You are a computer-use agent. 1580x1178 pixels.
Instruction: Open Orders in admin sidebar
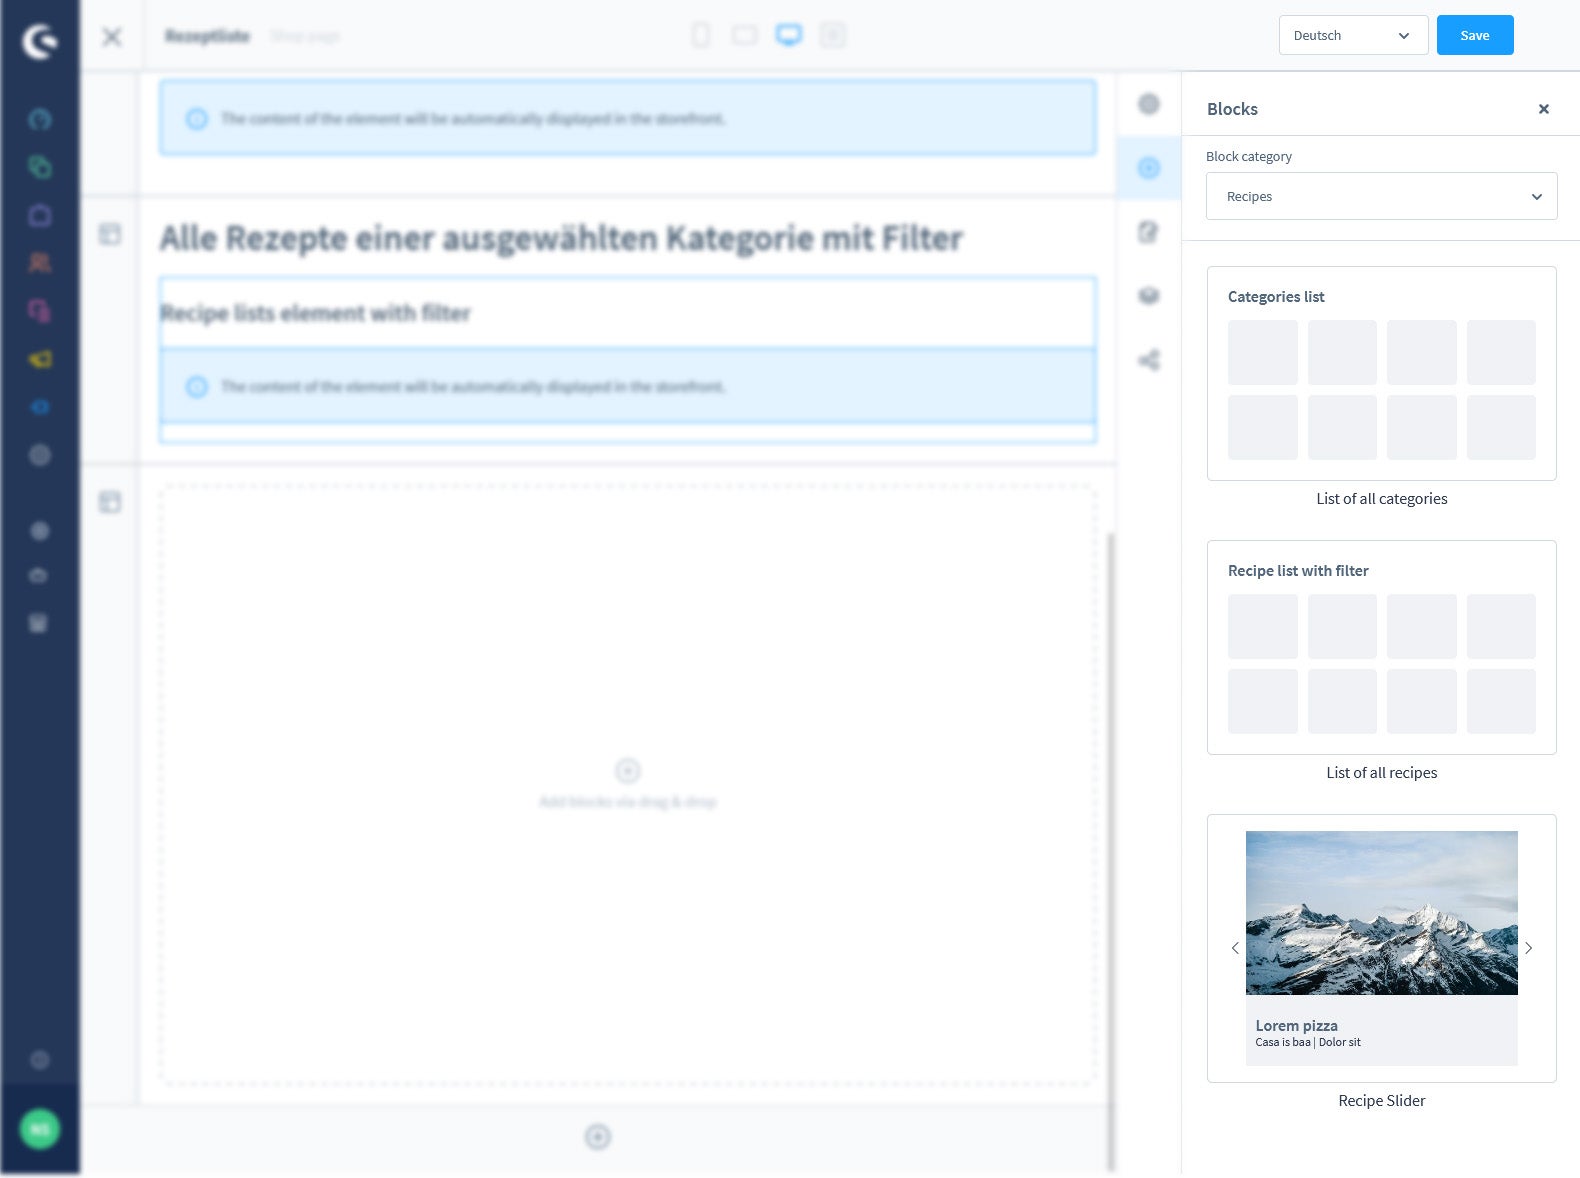[40, 215]
